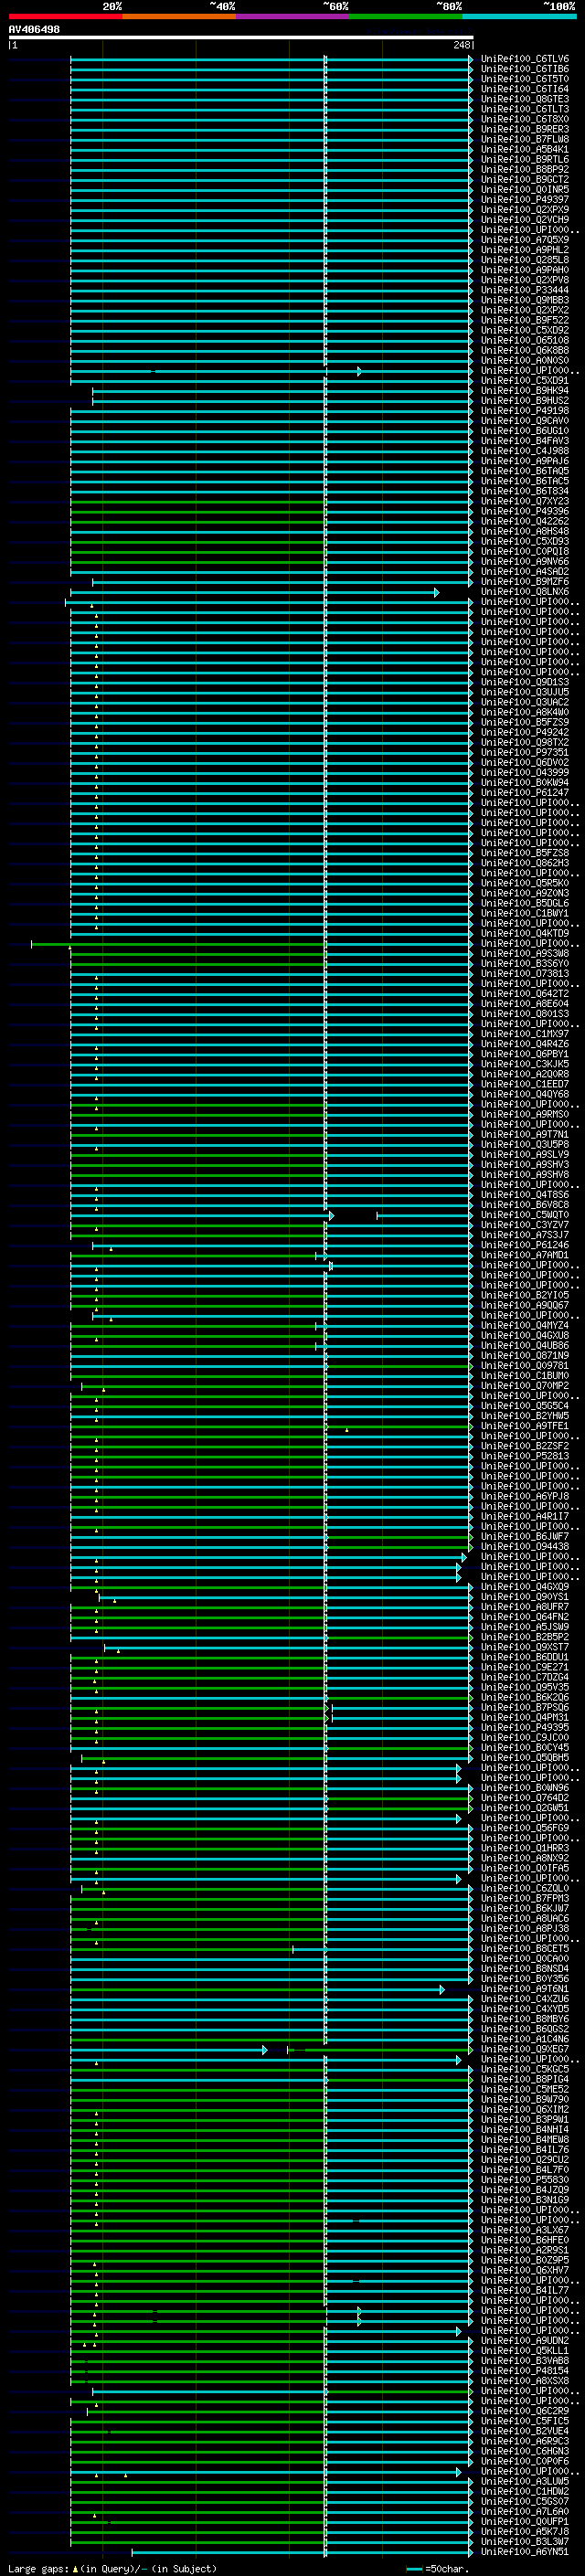This screenshot has height=2576, width=585.
Task: Select the UniRef100_Q42262 label
Action: coord(525,521)
